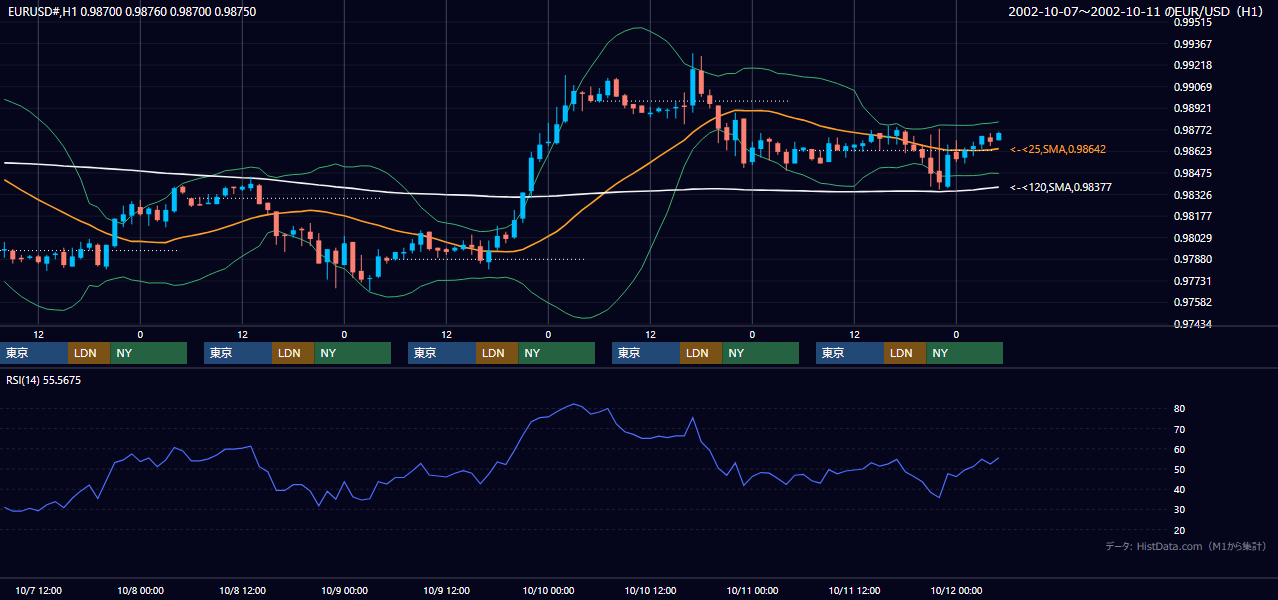Viewport: 1278px width, 600px height.
Task: Click price axis value 0.97582
Action: 1193,302
